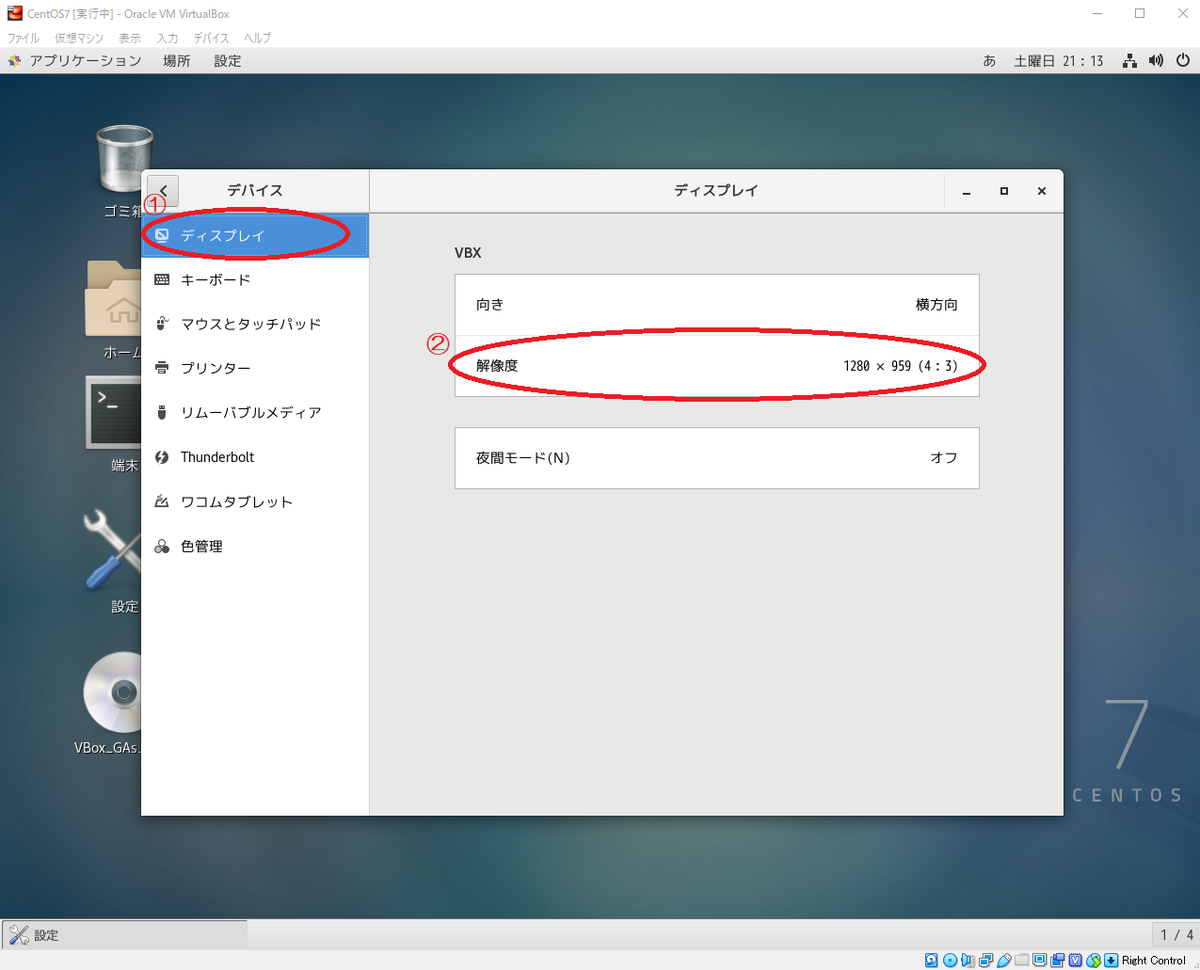Open Thunderbolt settings panel
This screenshot has height=970, width=1200.
coord(255,457)
